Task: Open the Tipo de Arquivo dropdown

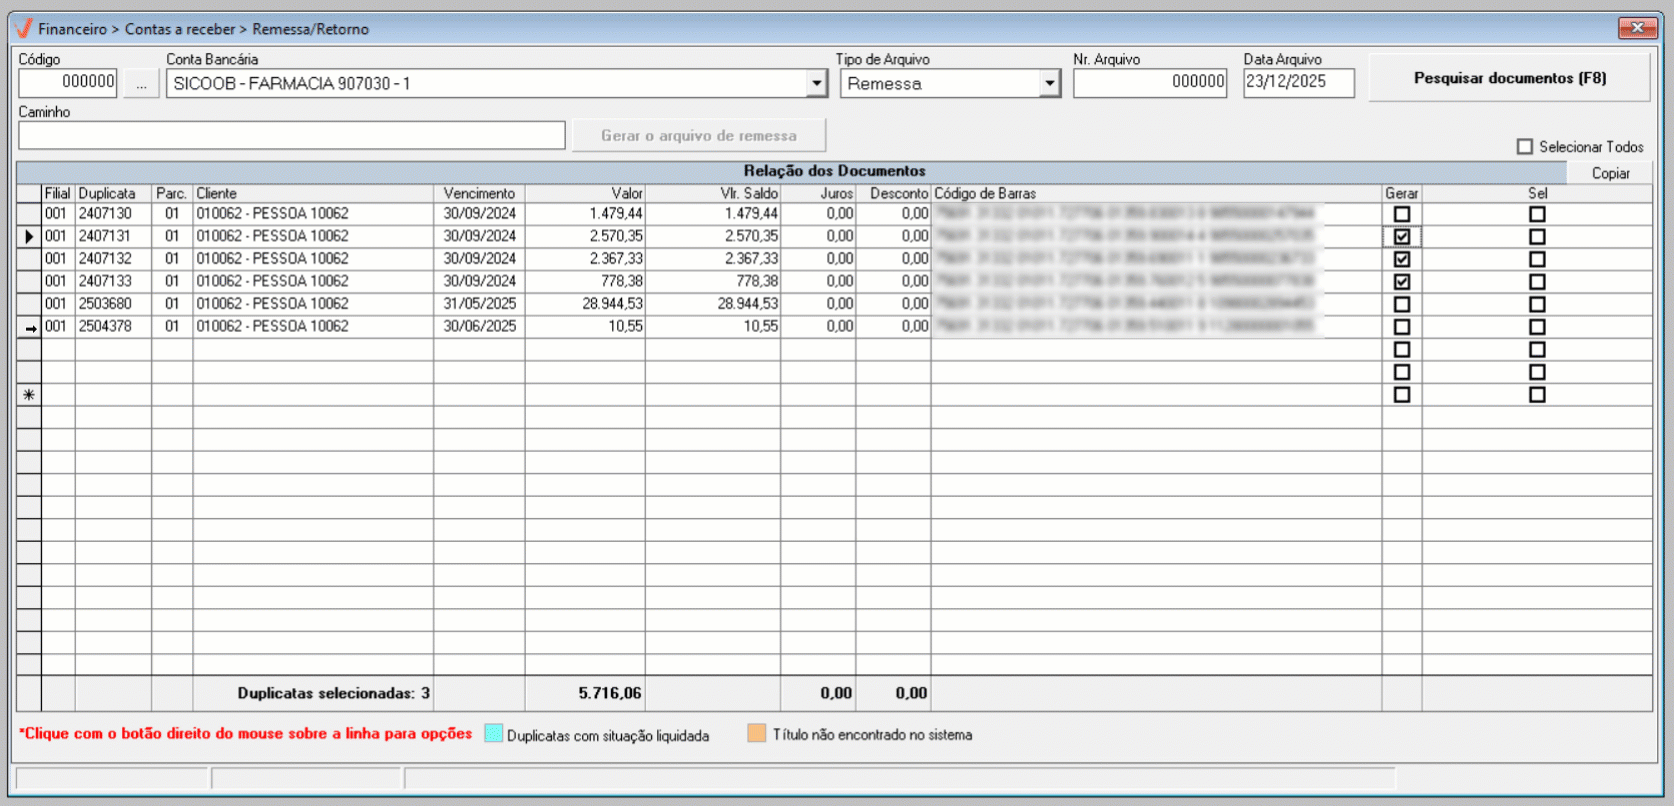Action: [1049, 84]
